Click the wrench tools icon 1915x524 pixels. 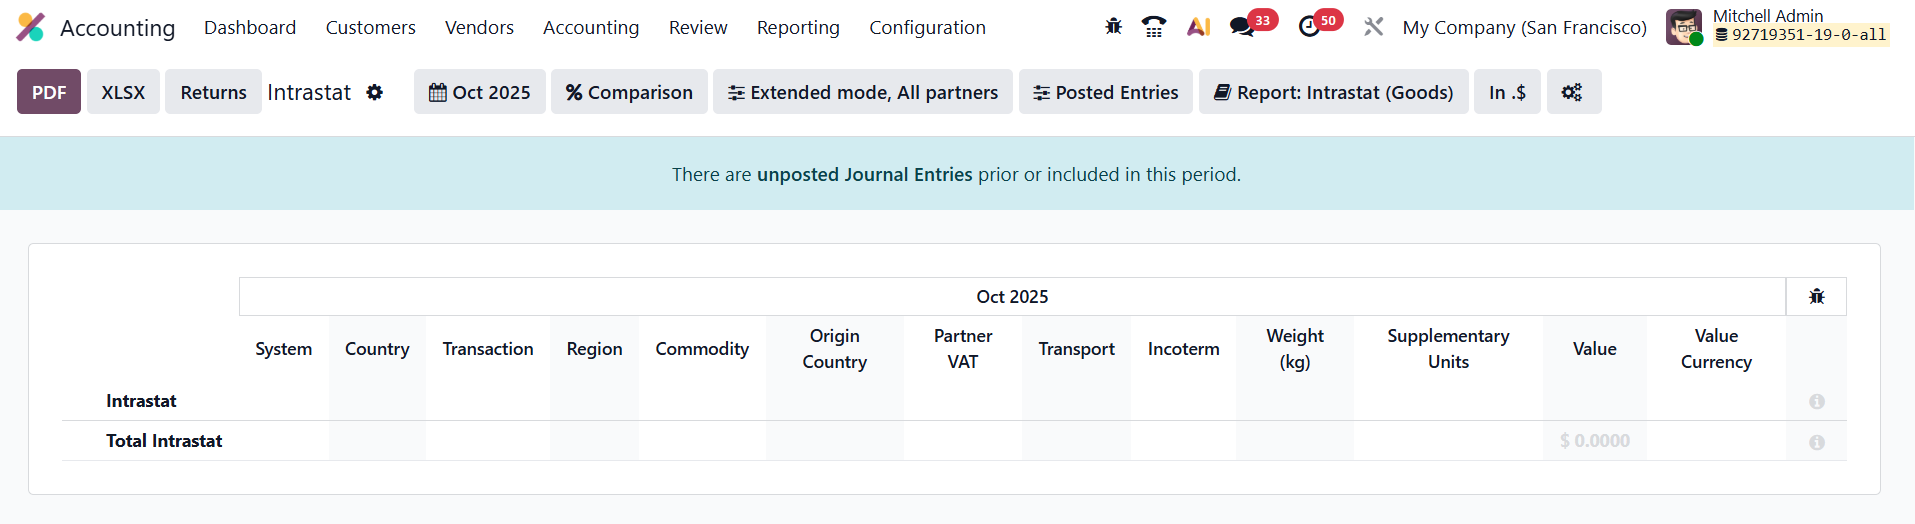point(1374,27)
